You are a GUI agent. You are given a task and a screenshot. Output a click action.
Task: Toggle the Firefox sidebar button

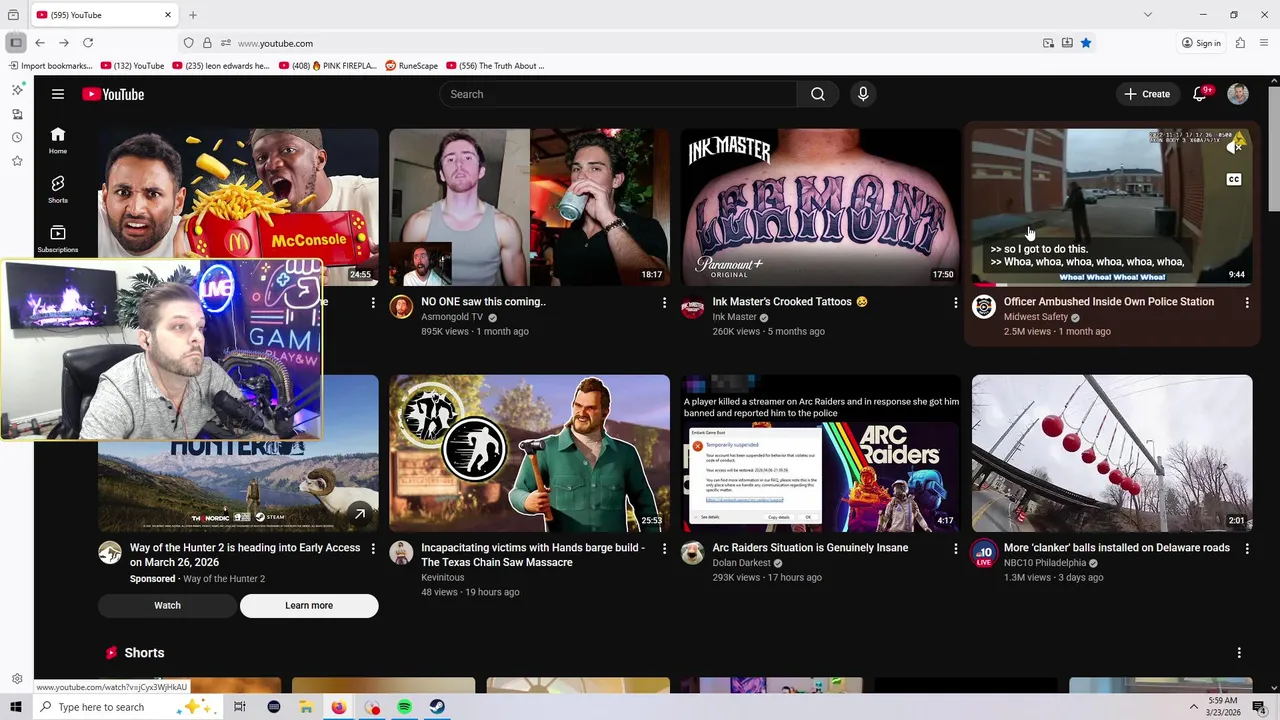(x=16, y=43)
